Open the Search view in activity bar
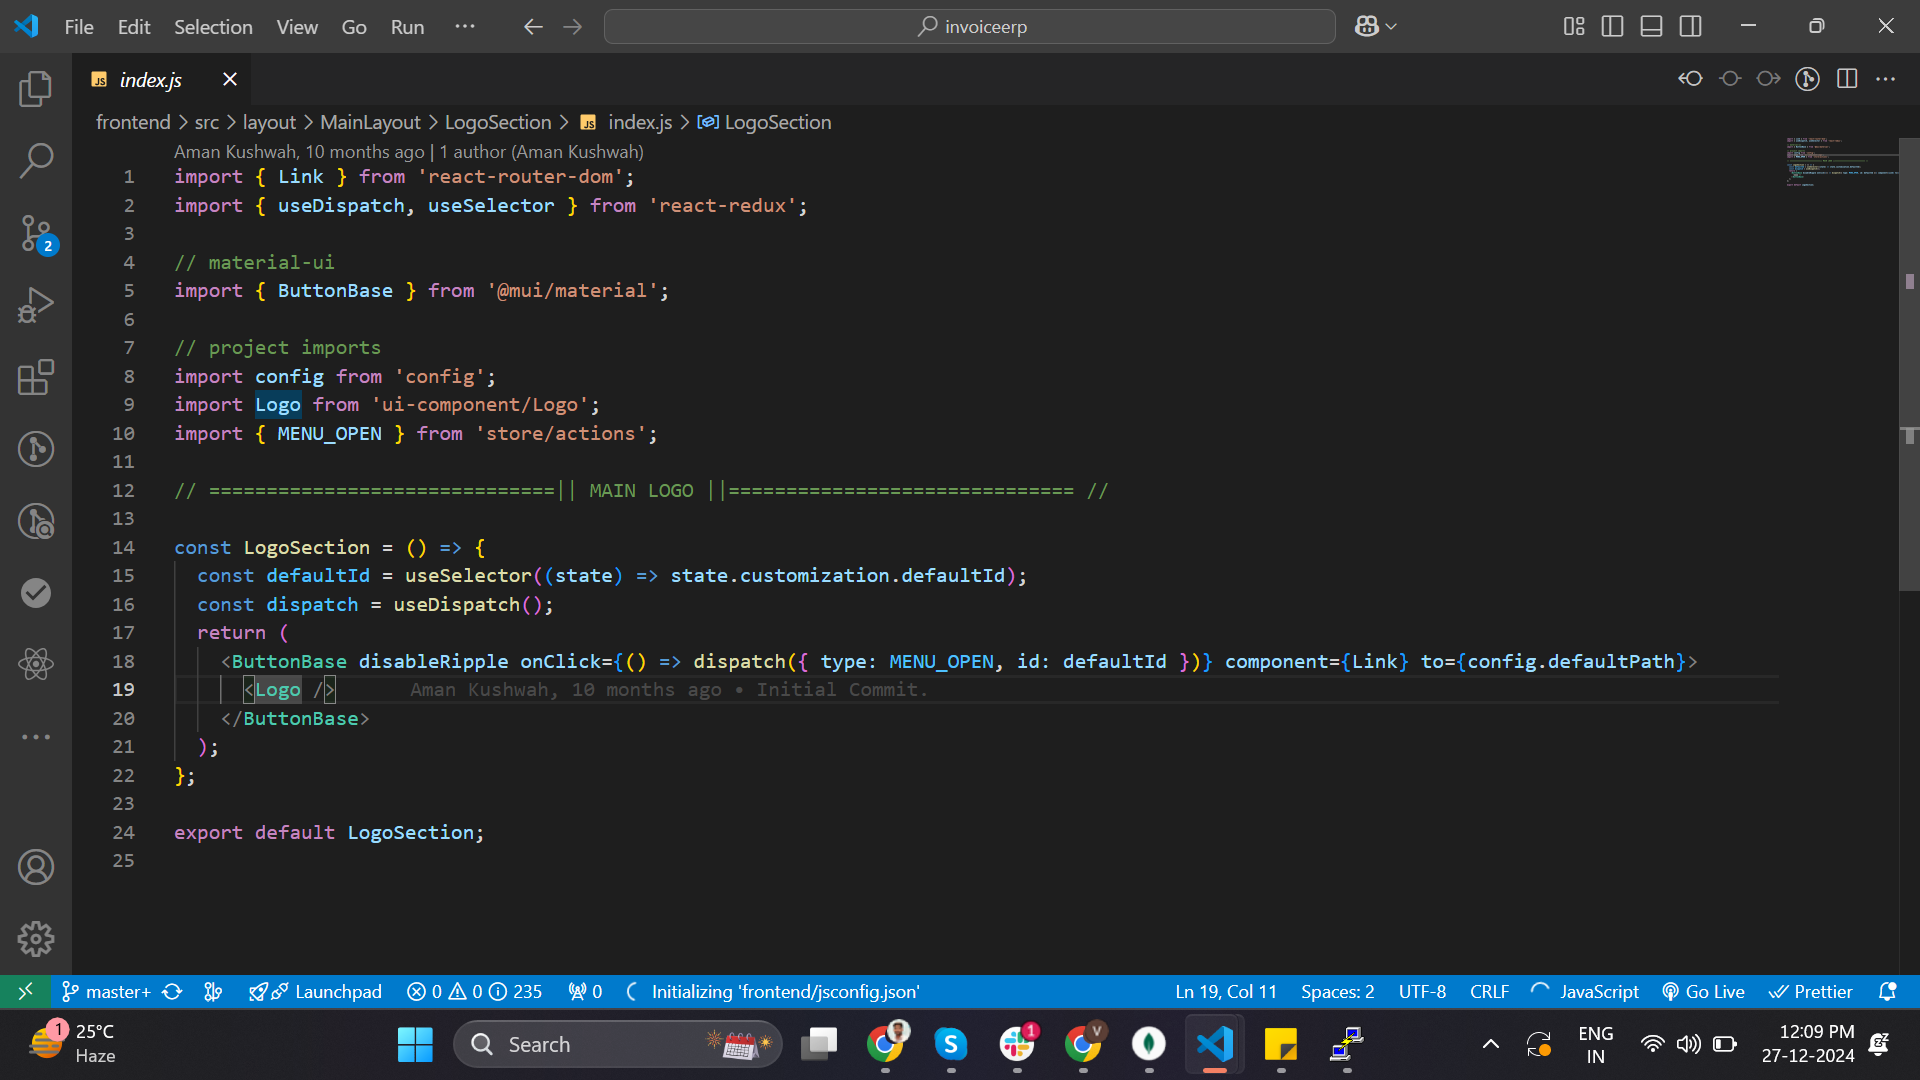 (36, 160)
